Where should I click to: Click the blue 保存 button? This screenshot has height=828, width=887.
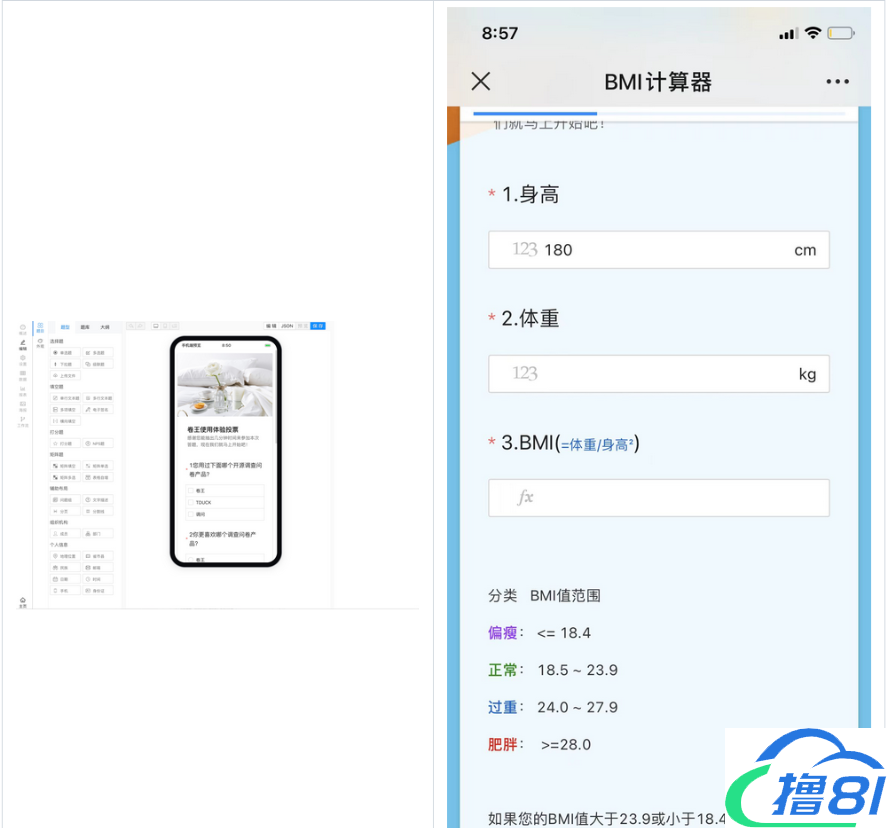[318, 326]
